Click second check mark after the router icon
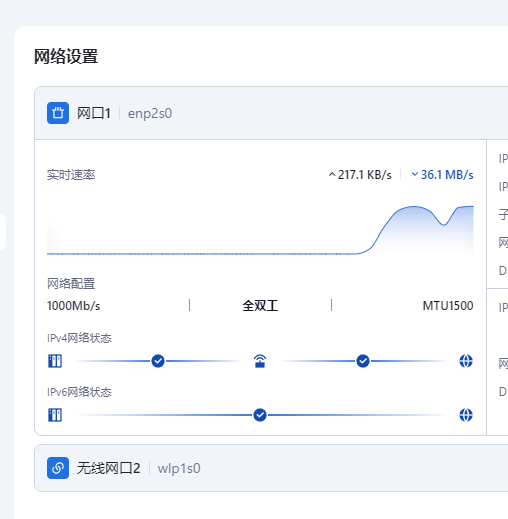Viewport: 508px width, 519px height. point(363,361)
